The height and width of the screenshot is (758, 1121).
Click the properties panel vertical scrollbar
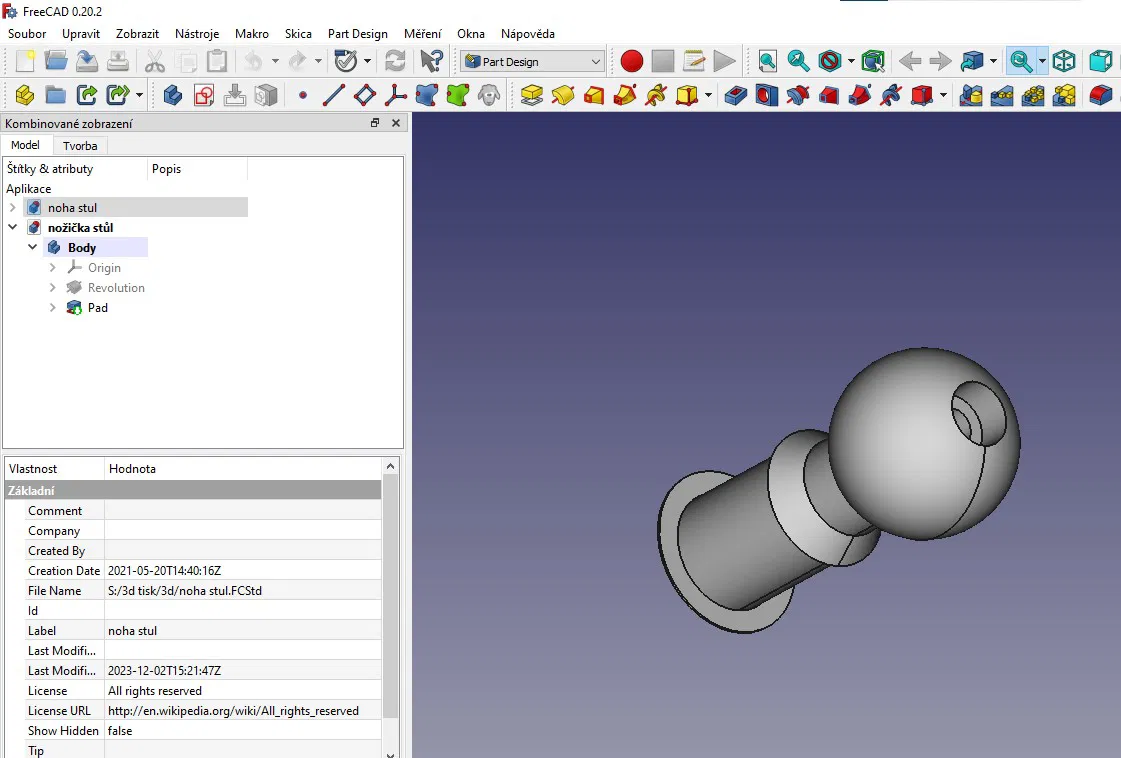(x=390, y=600)
